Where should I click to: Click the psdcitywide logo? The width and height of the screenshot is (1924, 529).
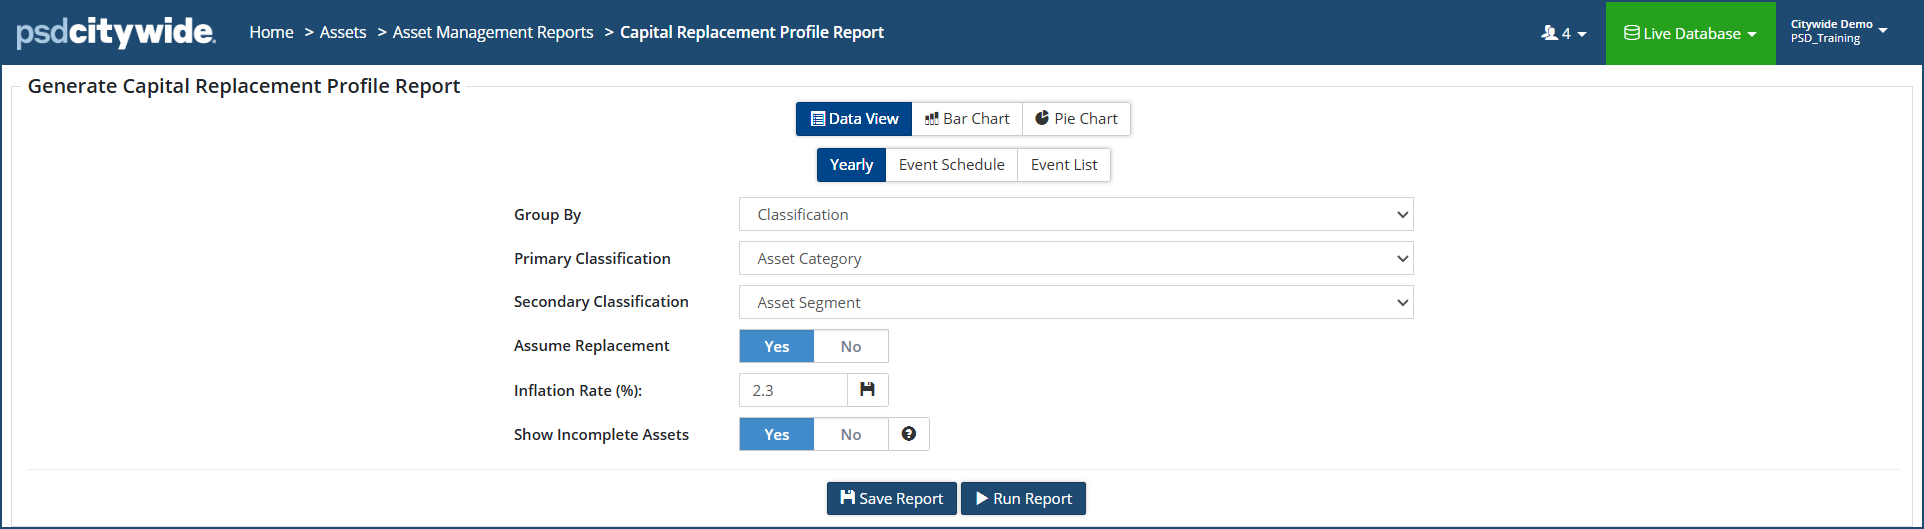[x=115, y=32]
